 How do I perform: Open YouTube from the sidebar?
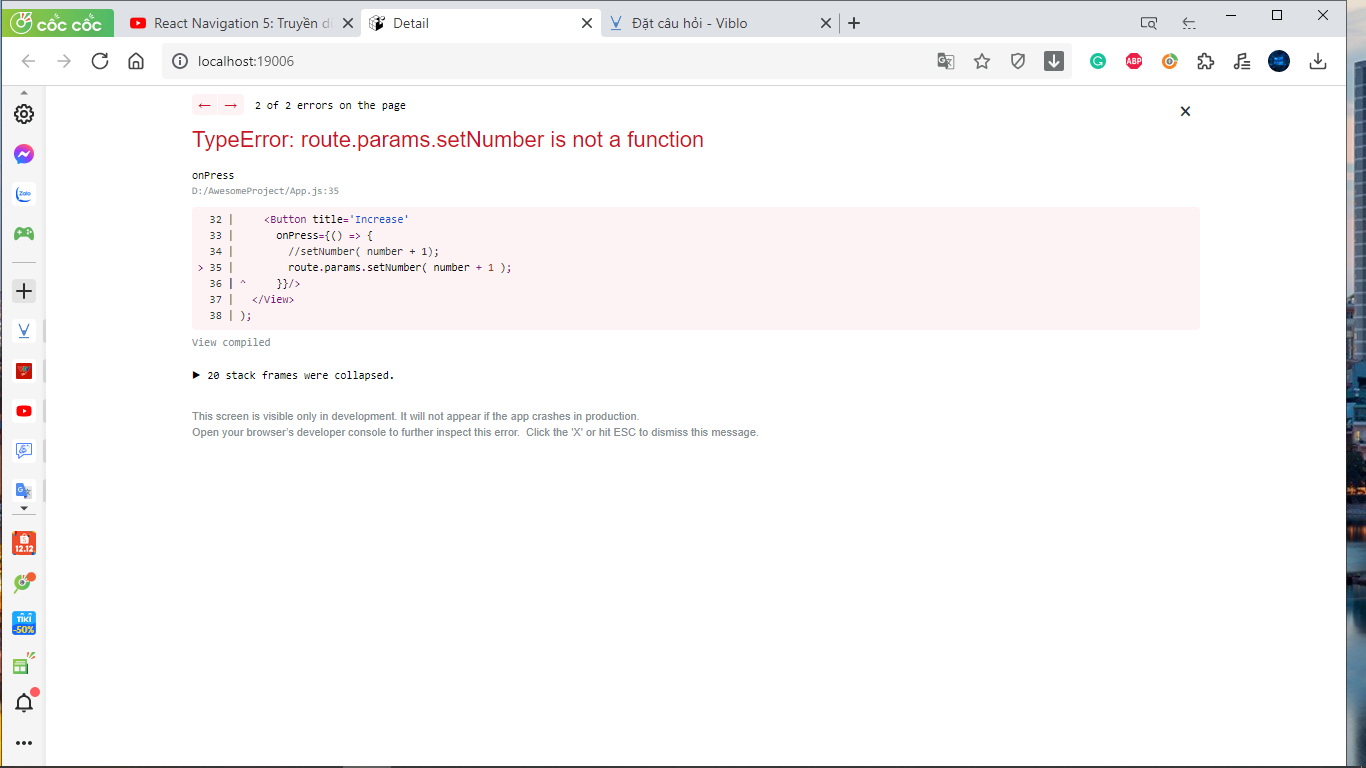click(24, 411)
